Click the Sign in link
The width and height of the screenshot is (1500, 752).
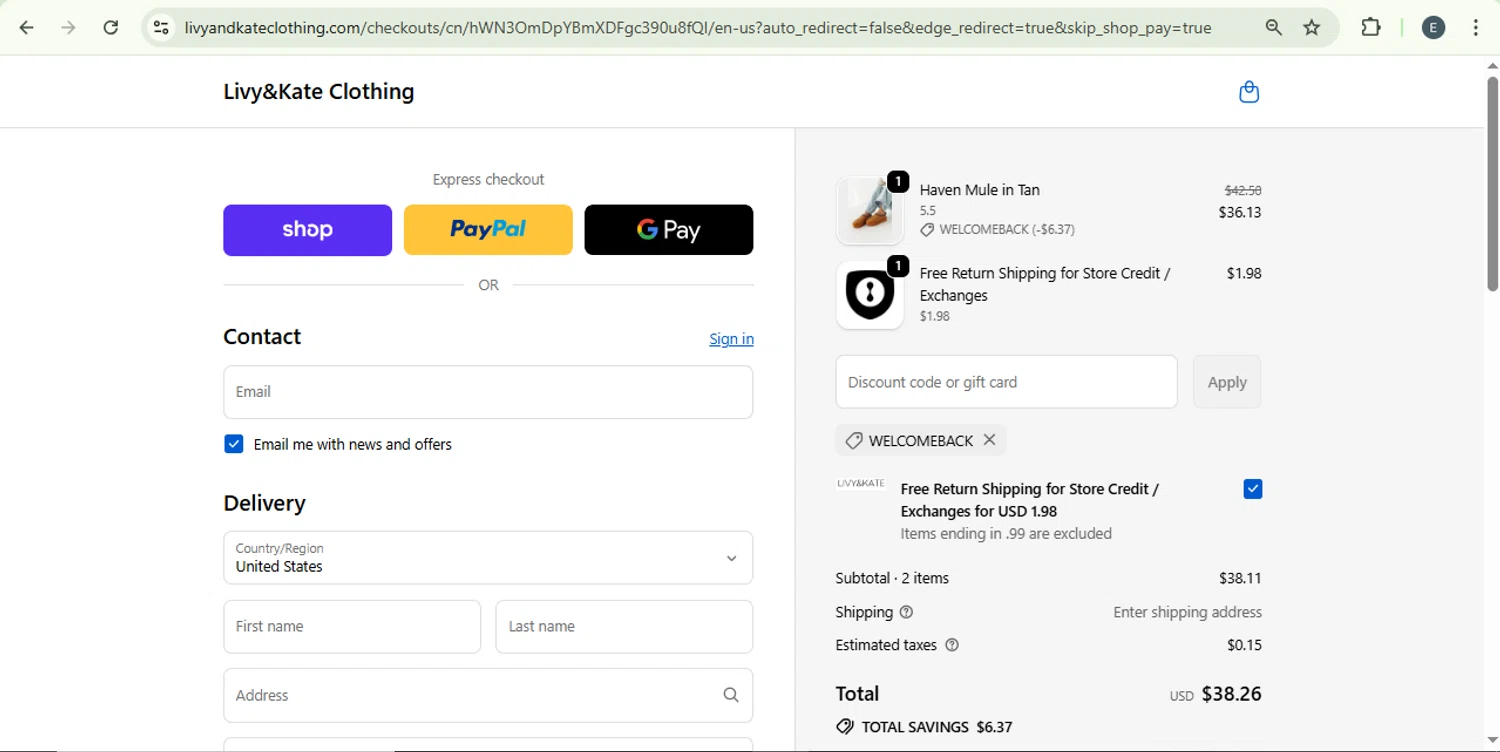(x=732, y=339)
